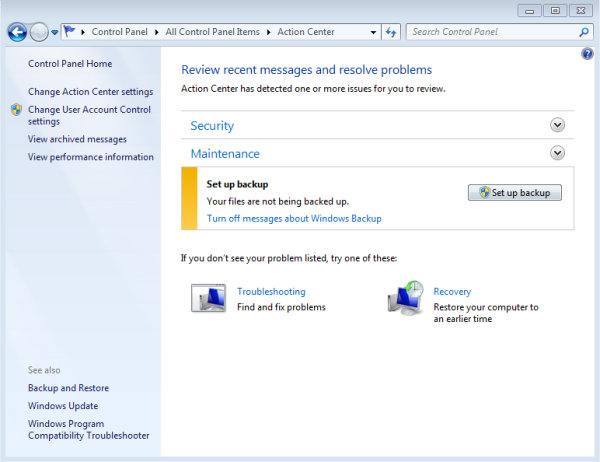Minimize the Action Center window
Viewport: 600px width, 462px height.
pyautogui.click(x=529, y=11)
